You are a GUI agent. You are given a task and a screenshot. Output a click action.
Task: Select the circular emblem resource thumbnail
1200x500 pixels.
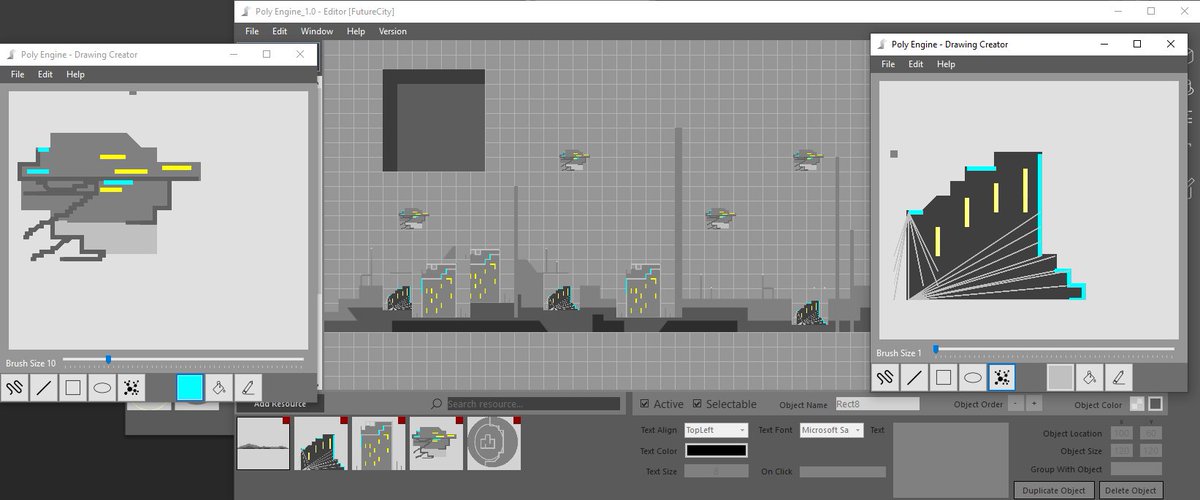(493, 444)
